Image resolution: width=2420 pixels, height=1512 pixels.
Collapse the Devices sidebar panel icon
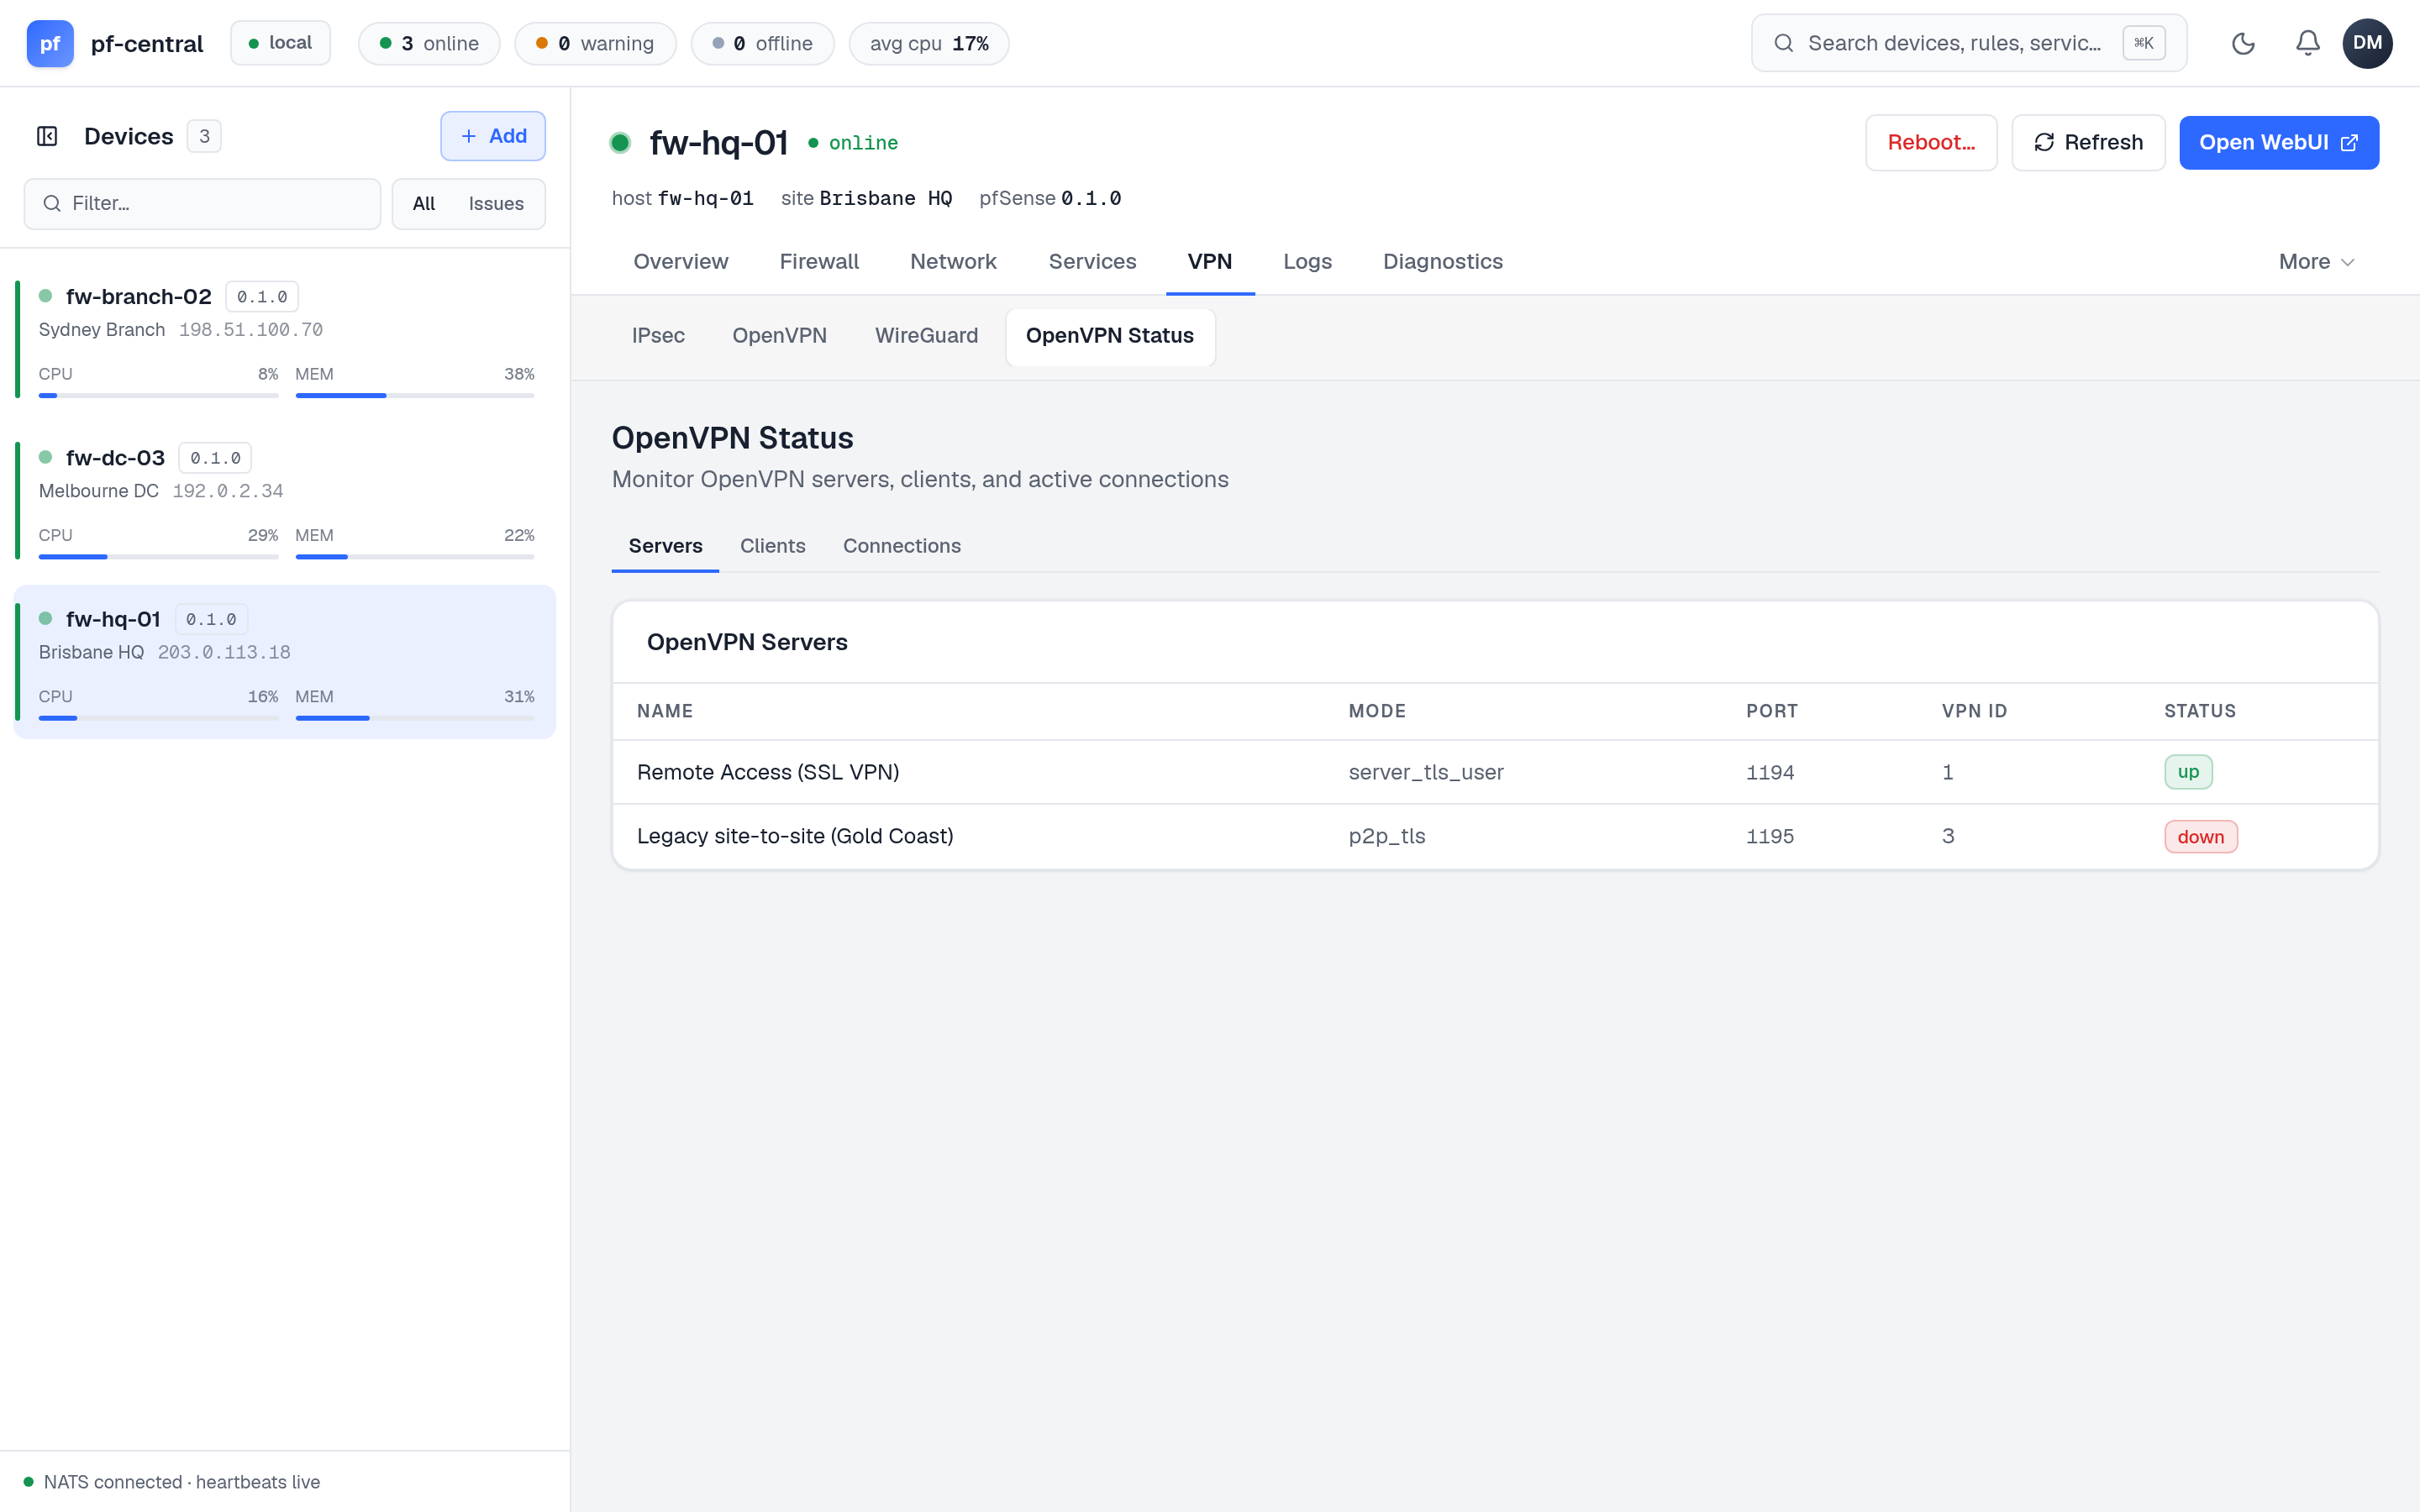47,136
